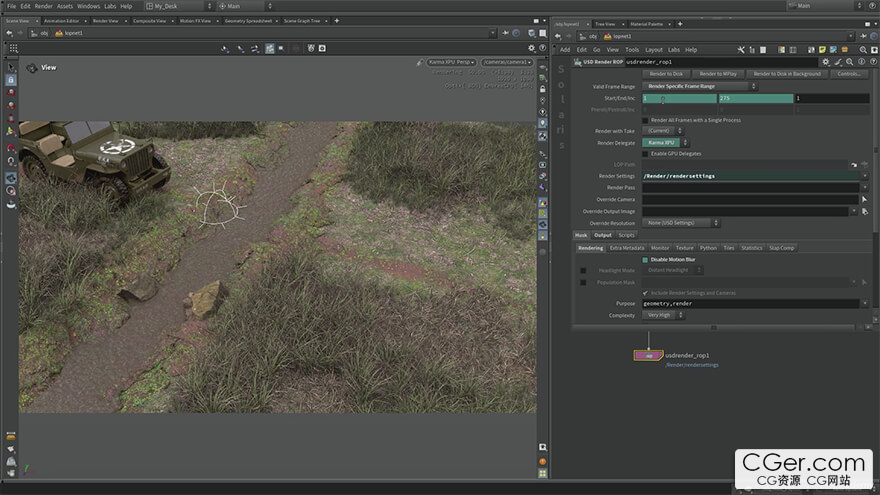Viewport: 880px width, 495px height.
Task: Click the parameter help question icon
Action: 873,62
